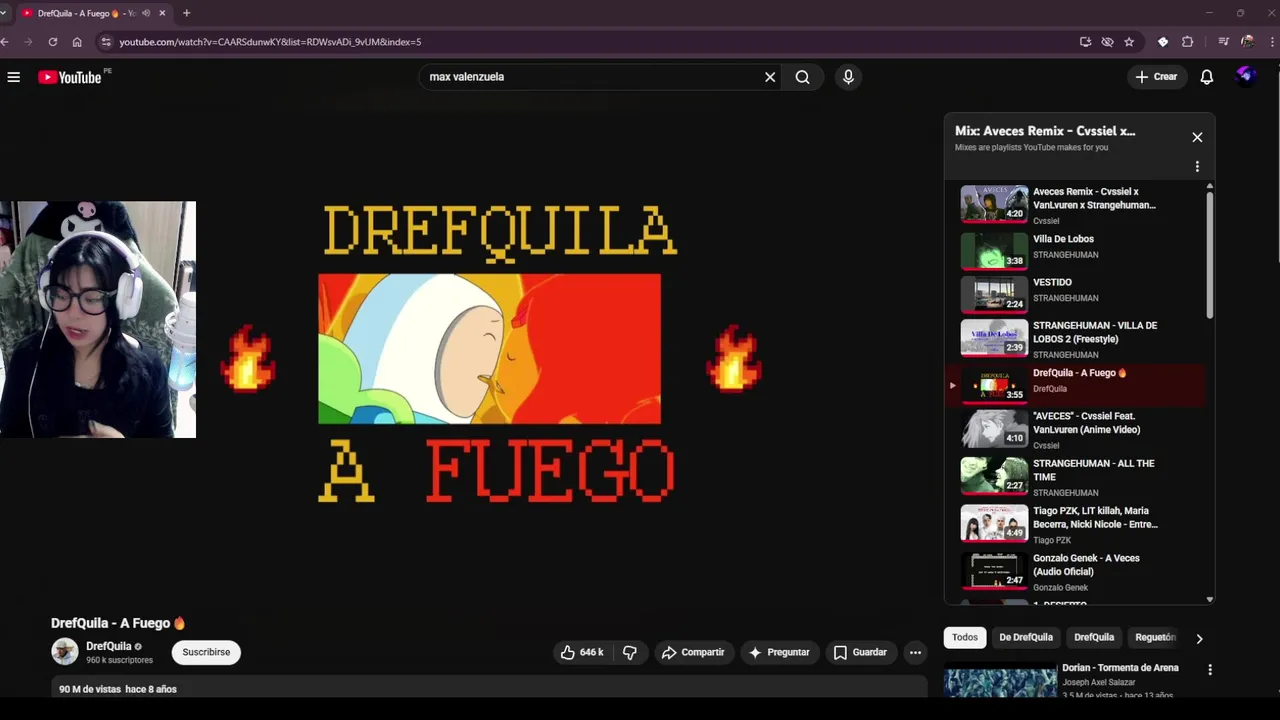Open options for Dorian - Tormenta de Arena
This screenshot has height=720, width=1280.
coord(1210,670)
